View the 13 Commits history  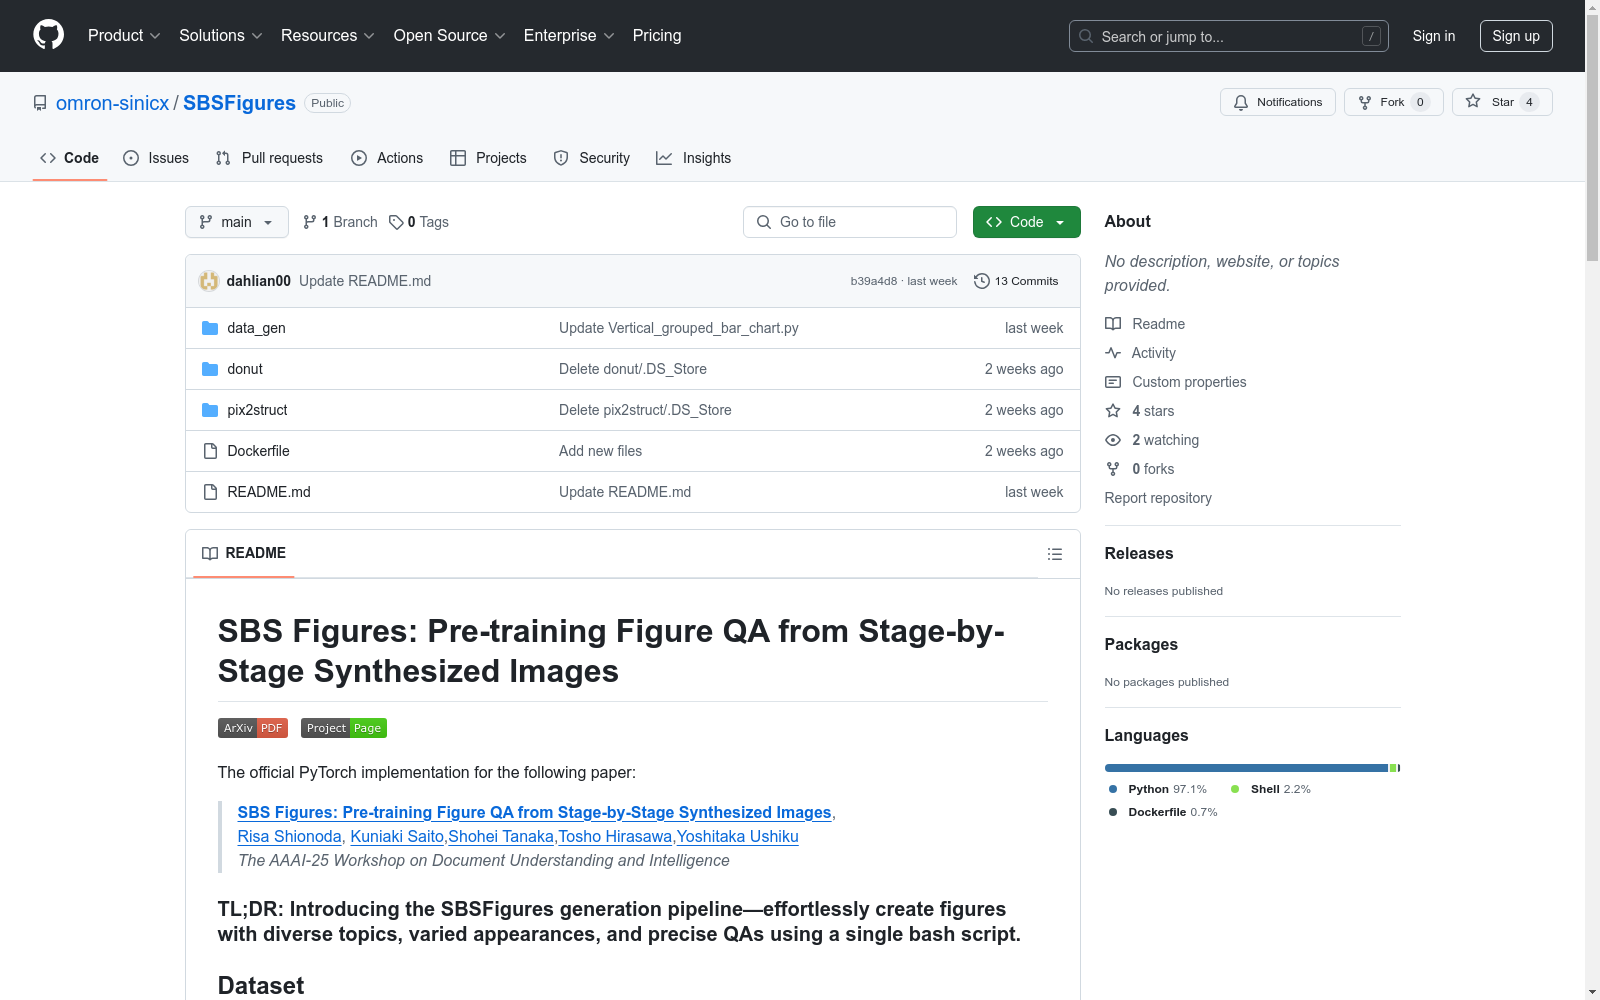point(1016,281)
